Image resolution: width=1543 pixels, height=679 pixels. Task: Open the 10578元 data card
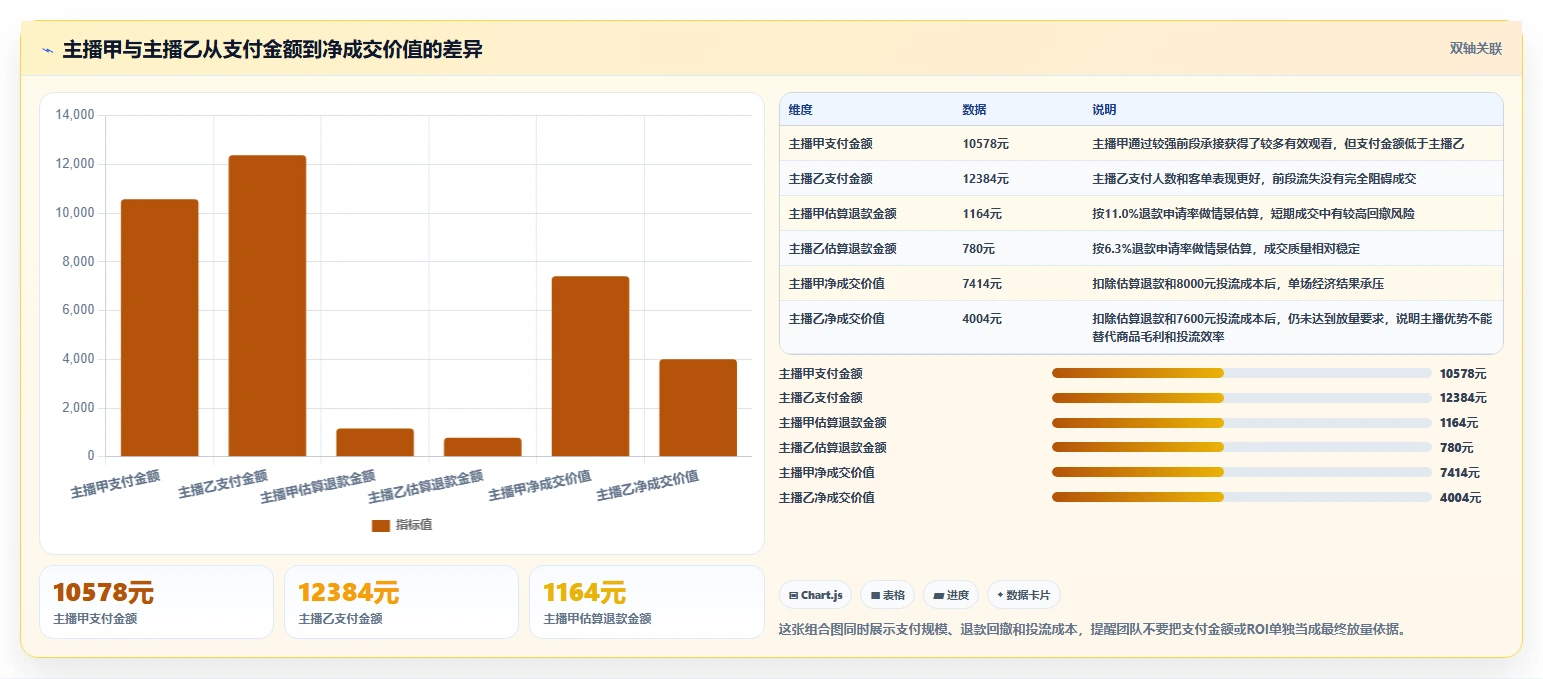(x=156, y=602)
